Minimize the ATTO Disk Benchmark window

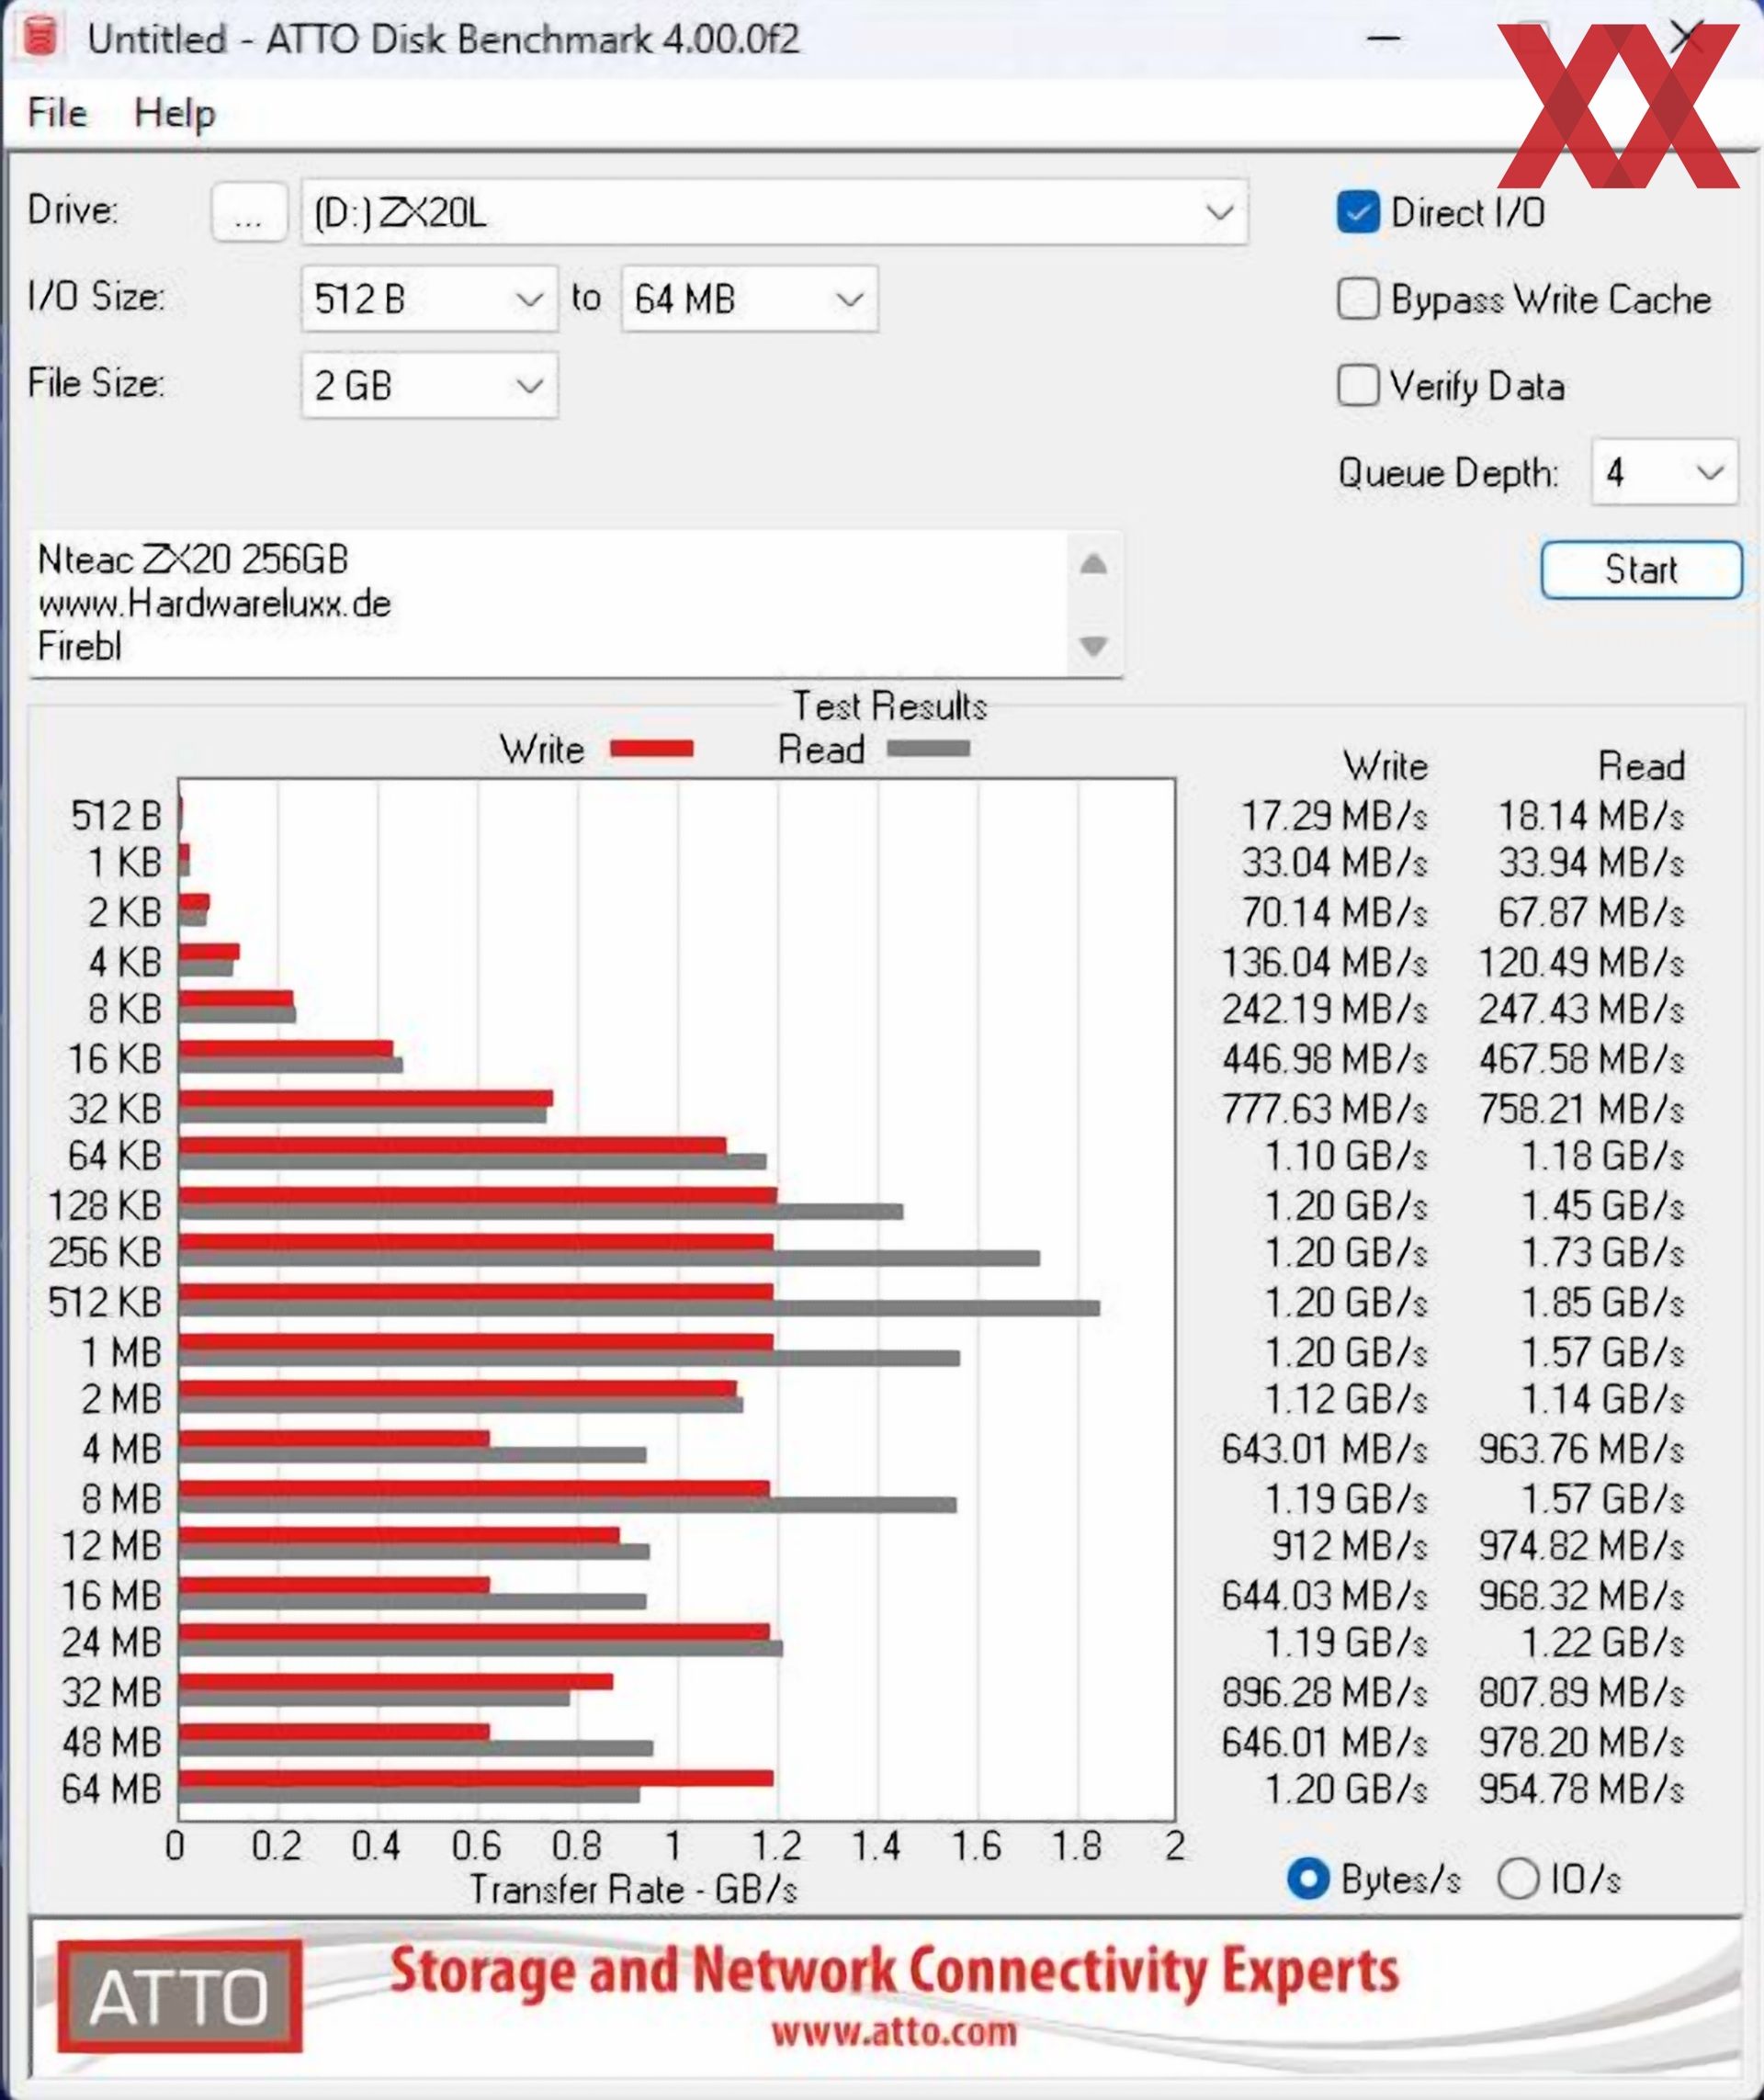1384,38
